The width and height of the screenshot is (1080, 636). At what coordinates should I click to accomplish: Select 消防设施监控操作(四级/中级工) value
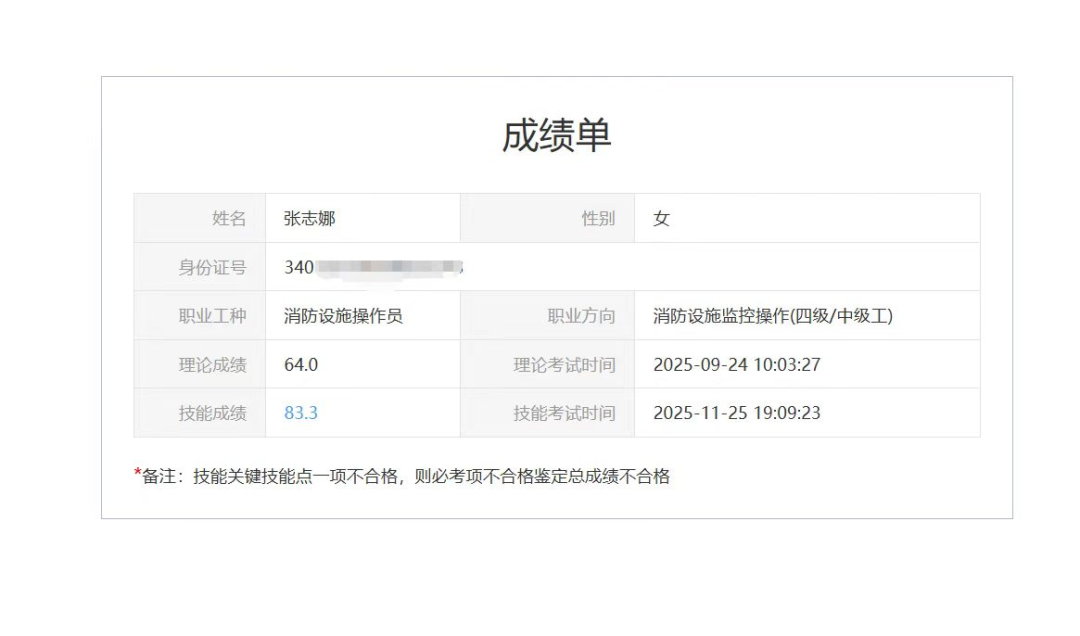click(x=777, y=314)
